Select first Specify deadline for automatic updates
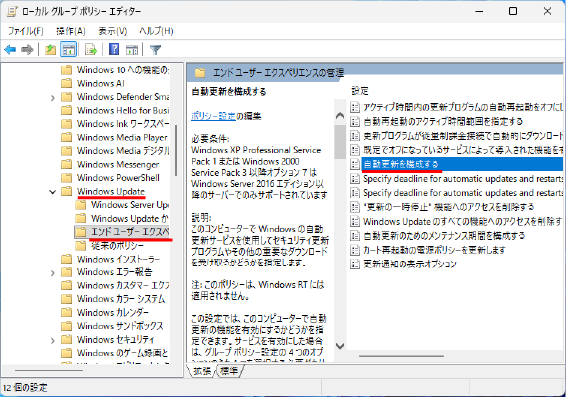 pyautogui.click(x=463, y=179)
